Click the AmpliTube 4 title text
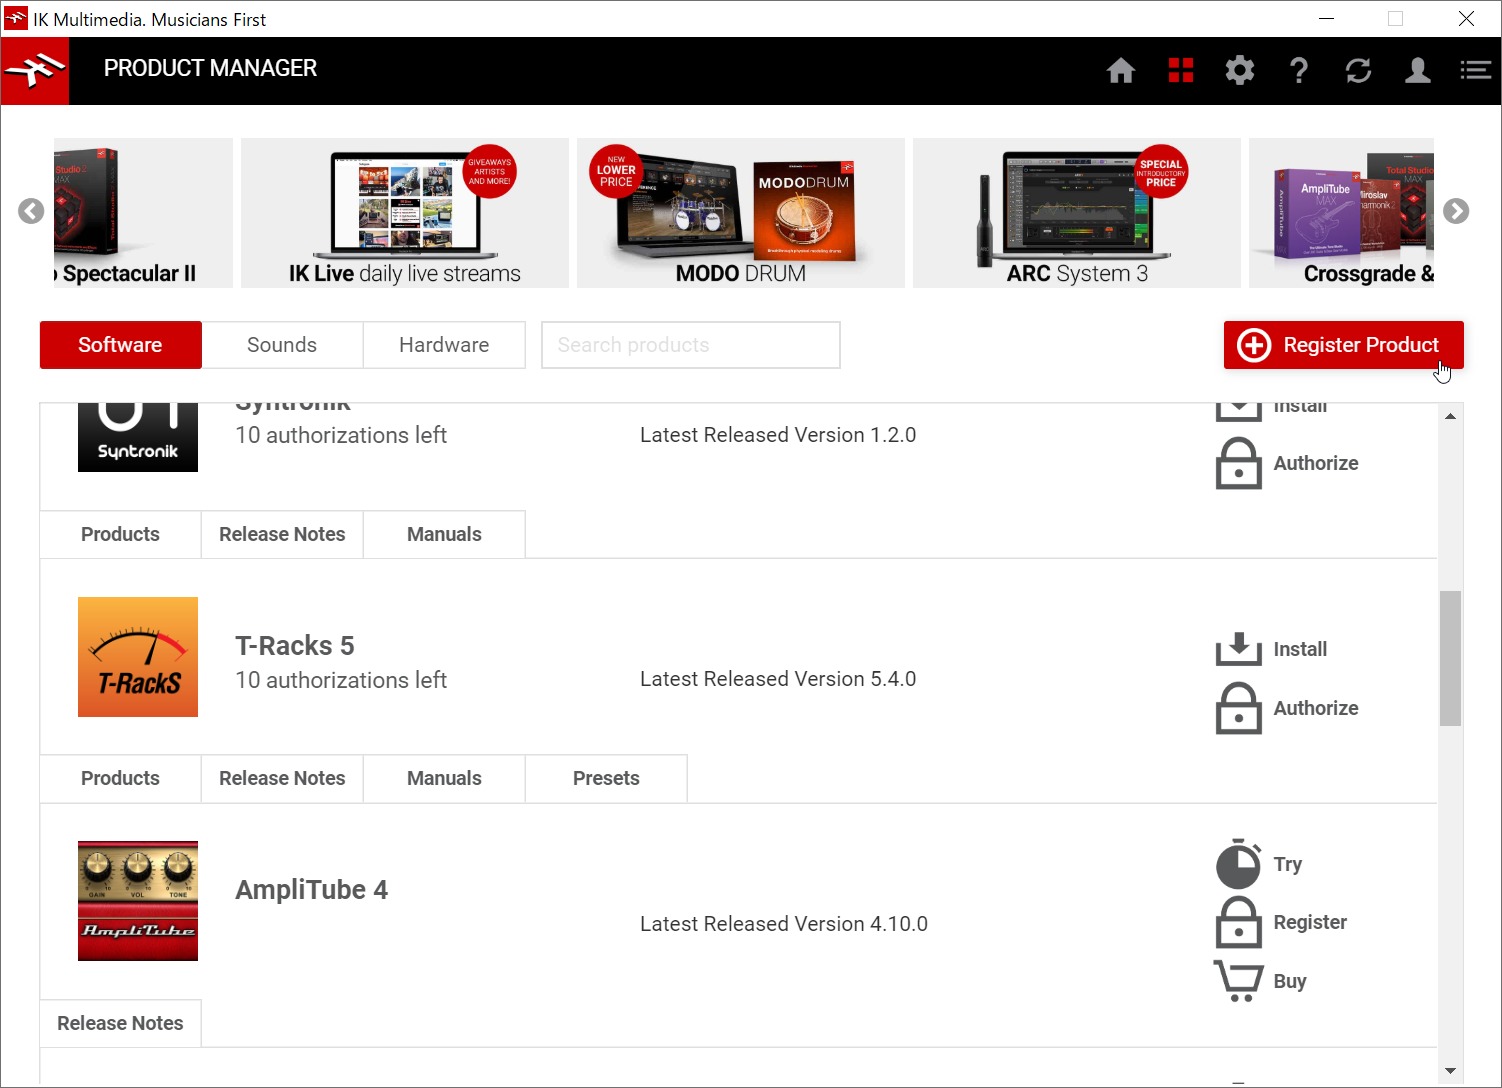This screenshot has width=1502, height=1088. (x=311, y=890)
